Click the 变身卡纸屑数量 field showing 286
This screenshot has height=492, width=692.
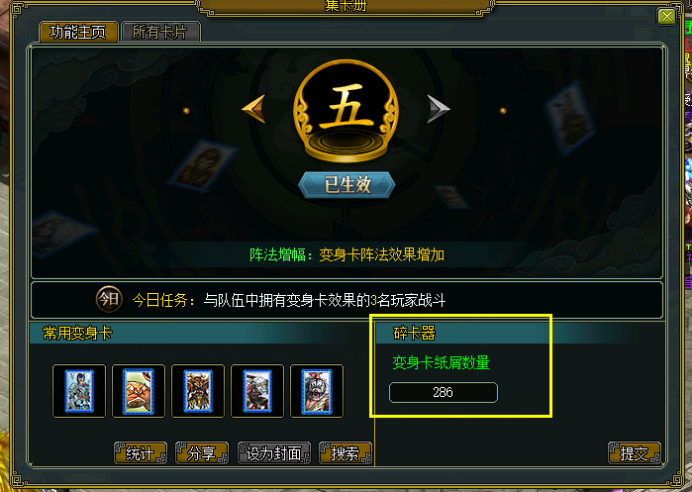443,392
